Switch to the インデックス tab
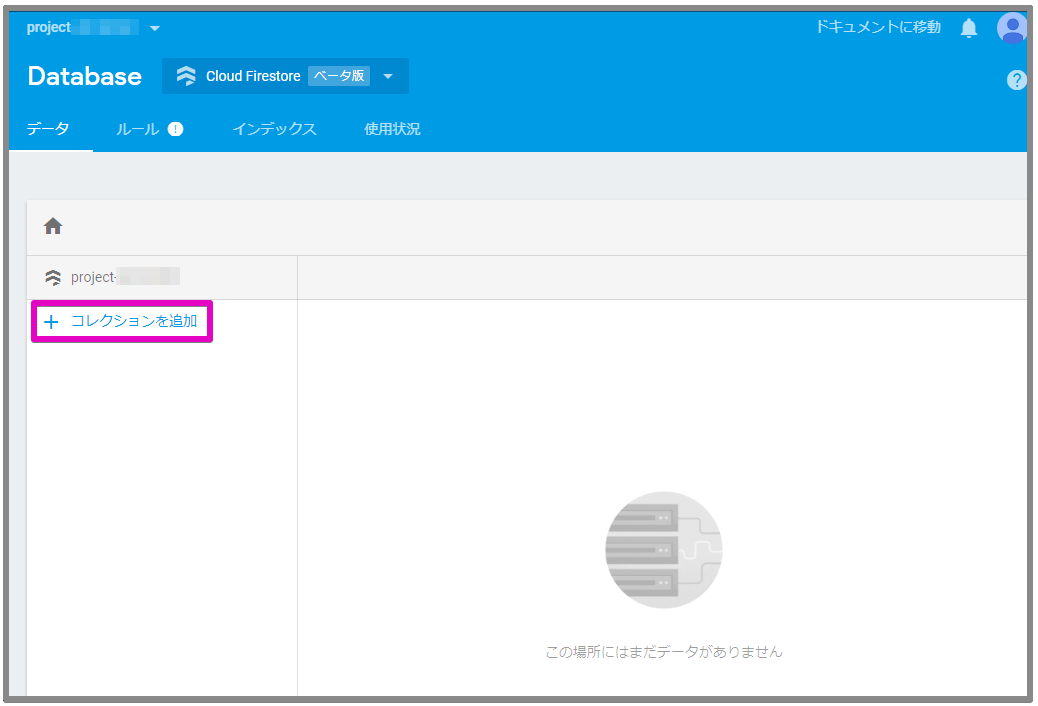1038x706 pixels. point(273,128)
